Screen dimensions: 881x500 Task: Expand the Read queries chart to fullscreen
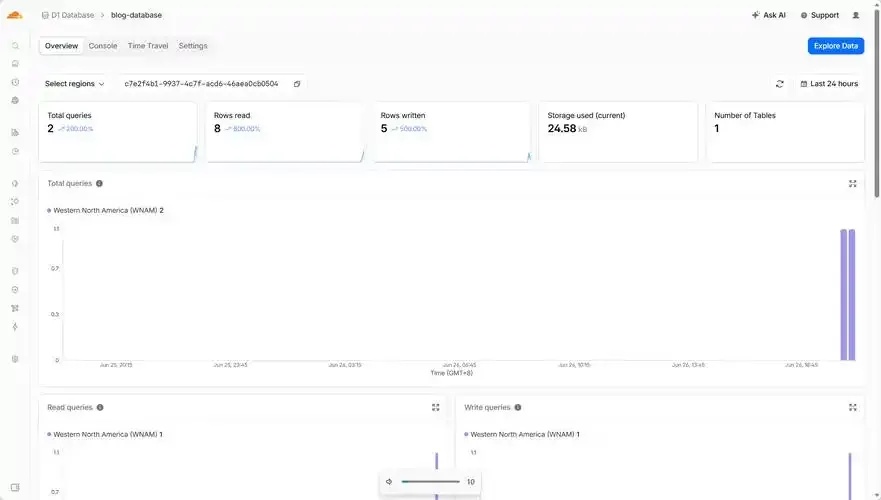pos(435,407)
